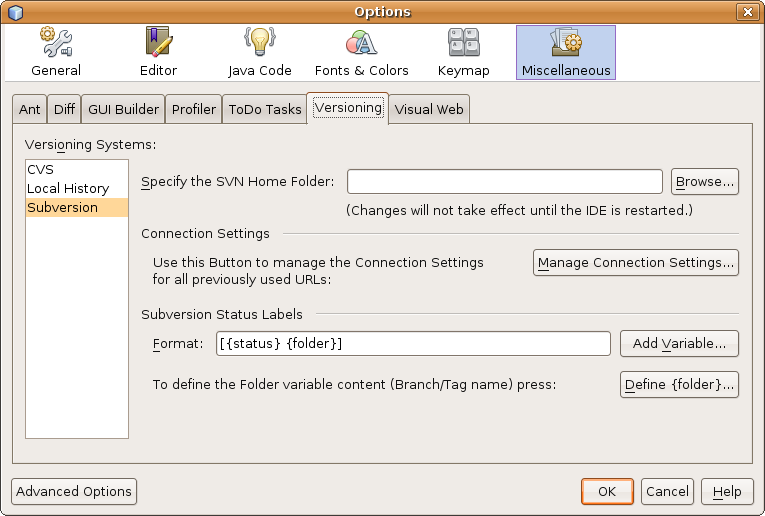The image size is (765, 516).
Task: Close the Options dialog window
Action: (747, 12)
